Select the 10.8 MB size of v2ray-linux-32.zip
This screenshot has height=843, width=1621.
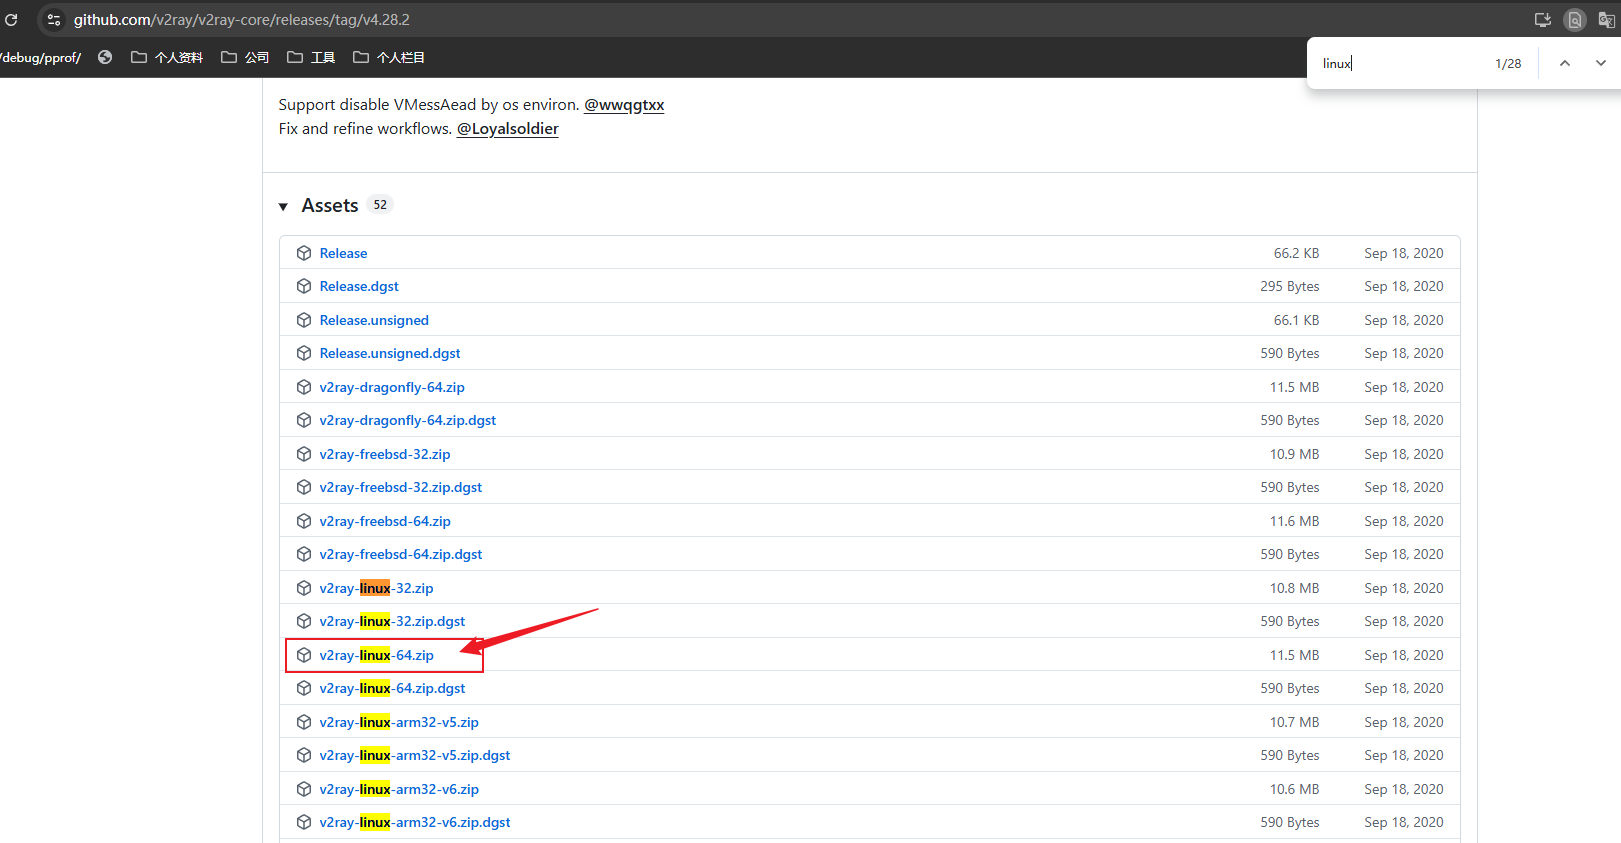1294,588
